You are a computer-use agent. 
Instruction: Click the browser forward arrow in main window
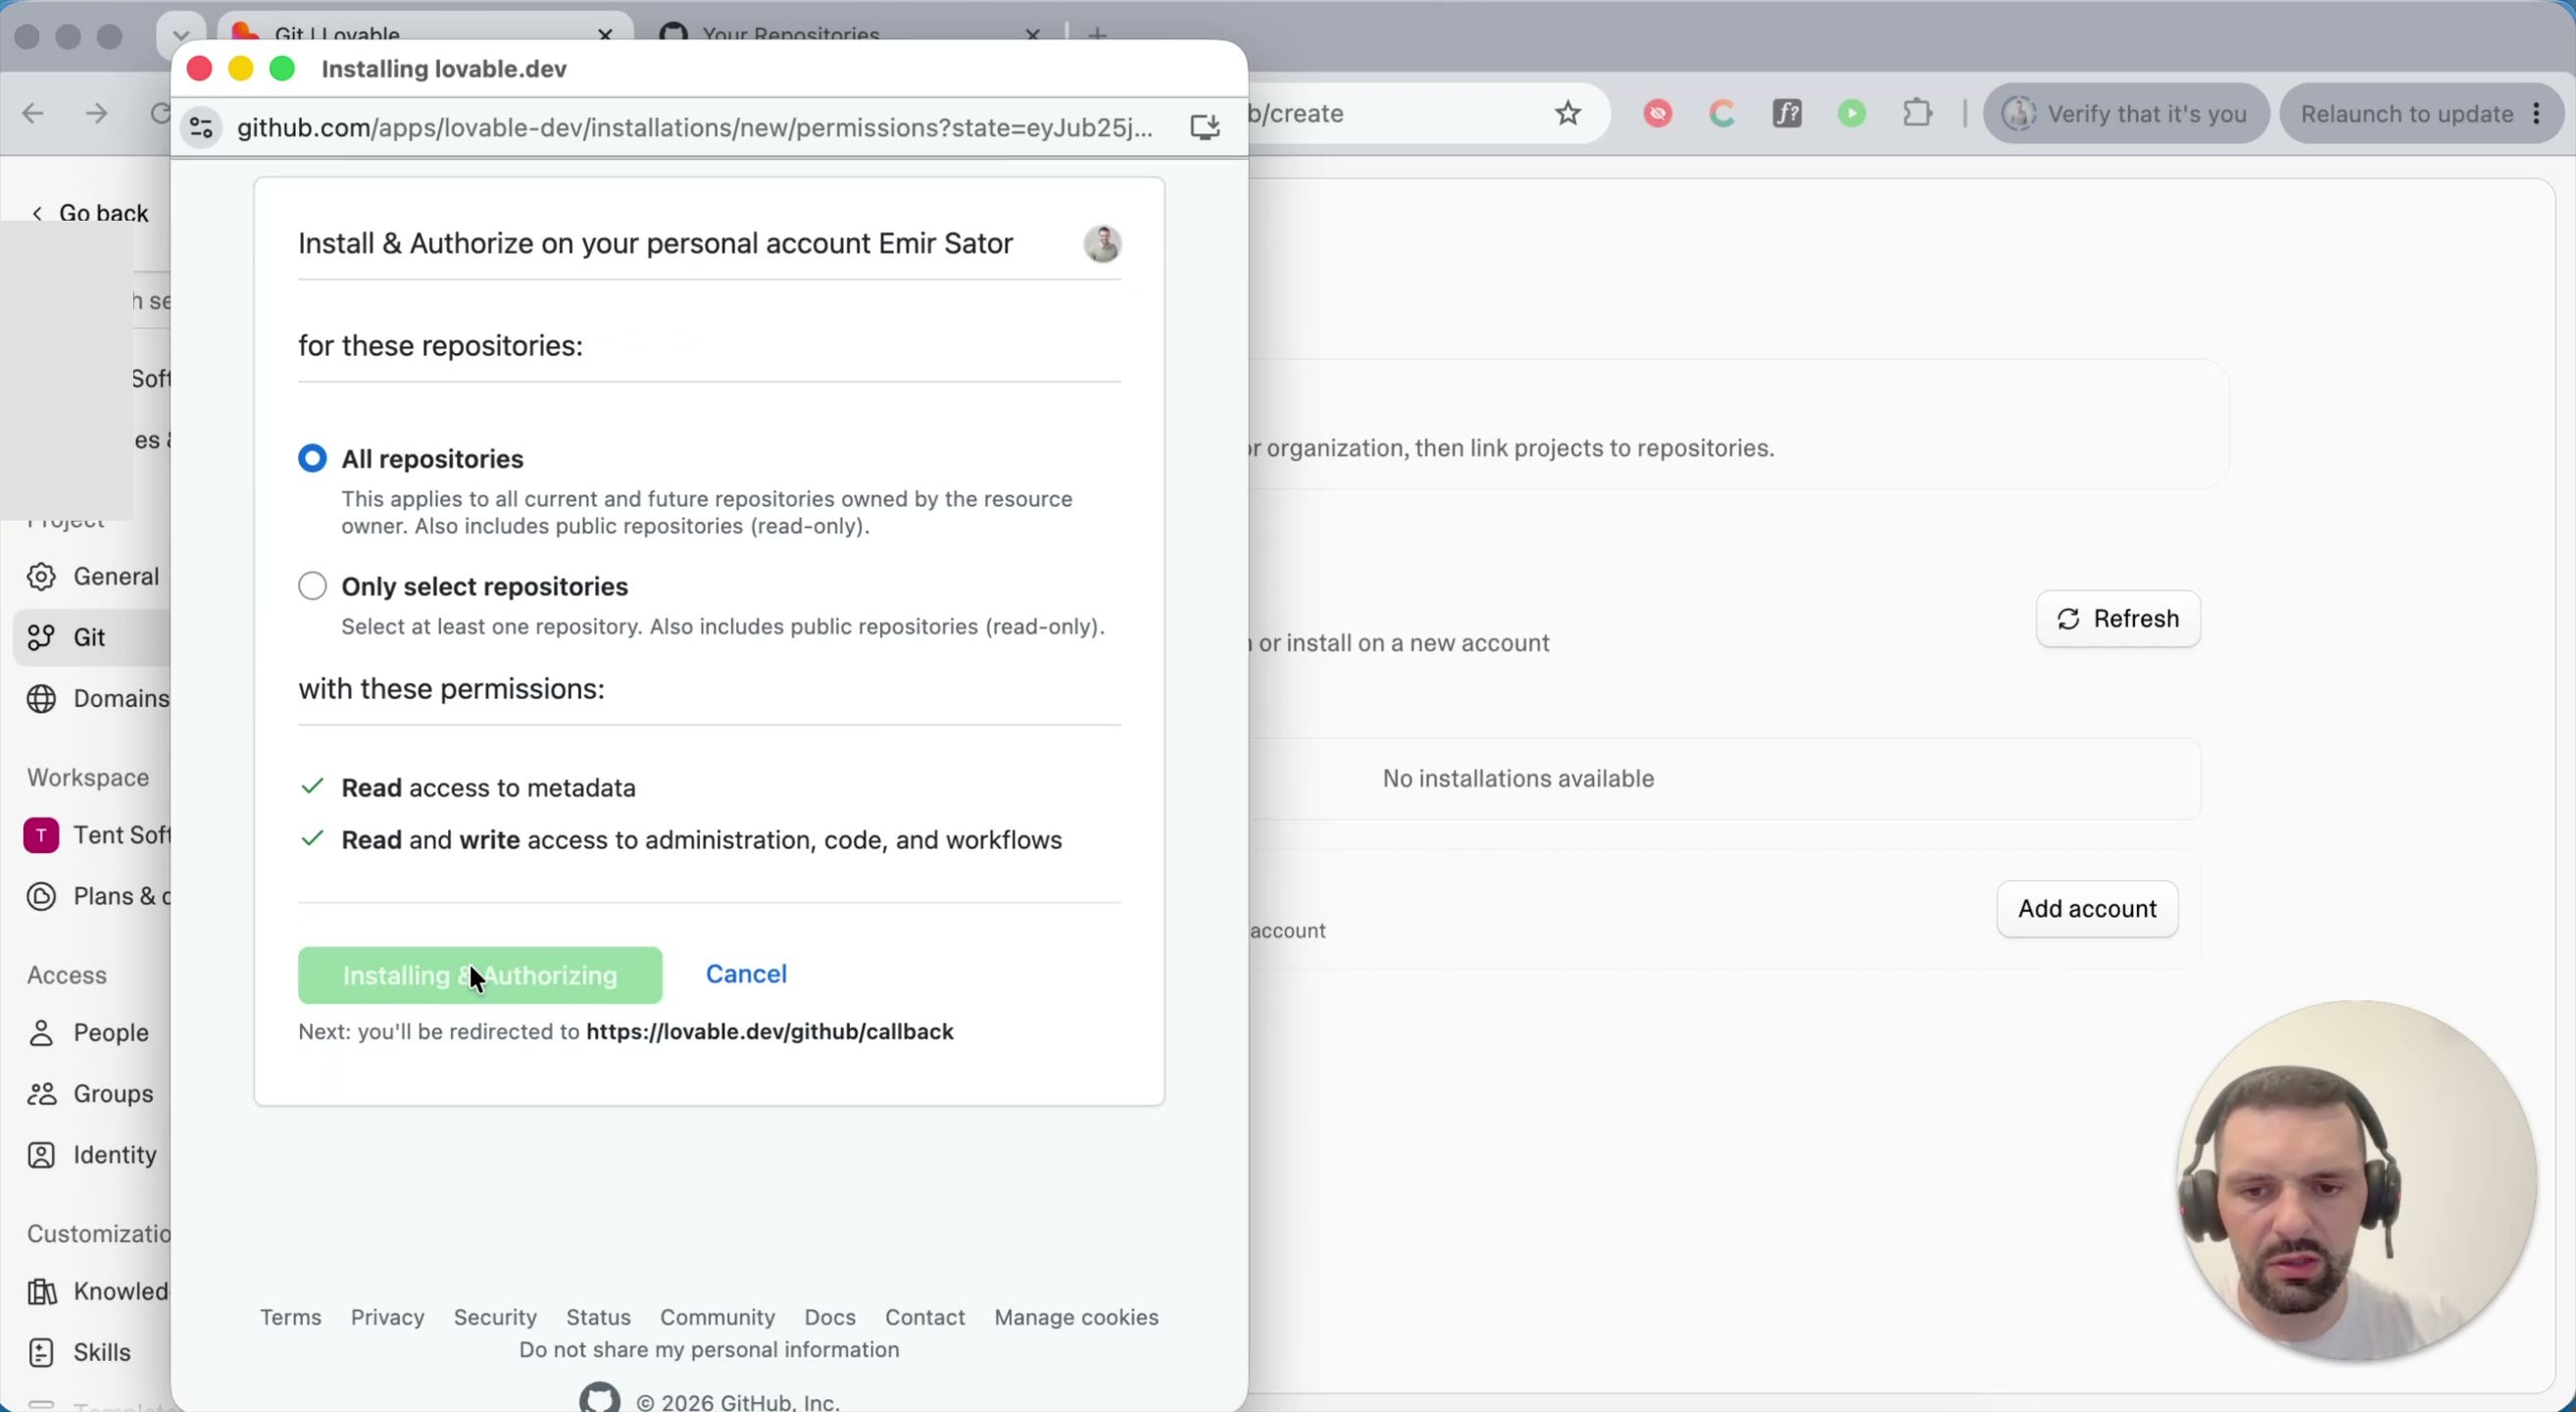click(96, 114)
